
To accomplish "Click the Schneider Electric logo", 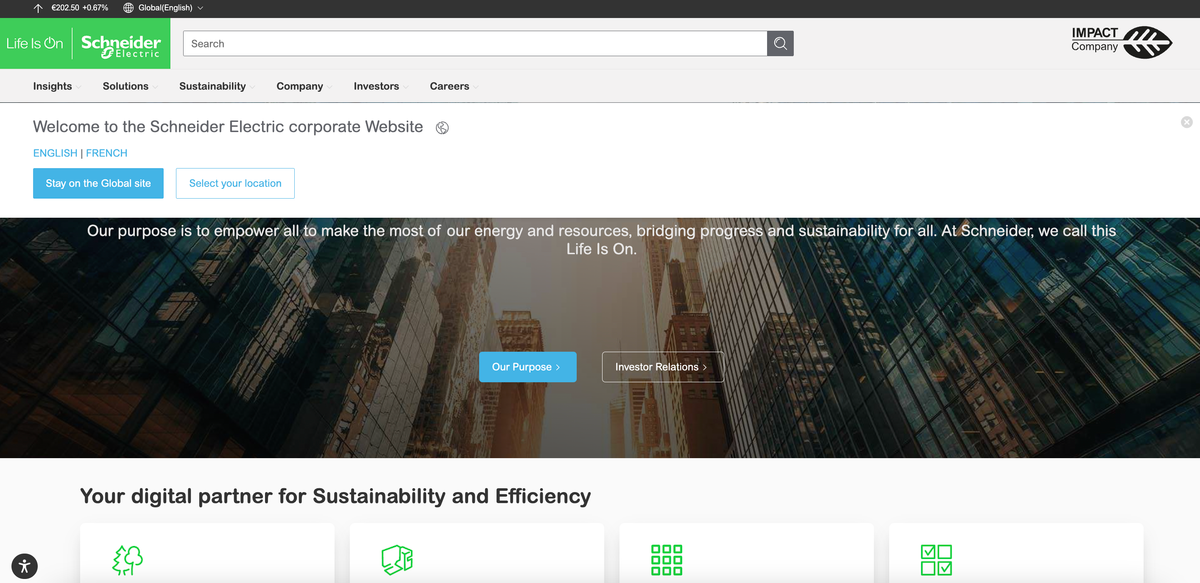I will click(121, 46).
